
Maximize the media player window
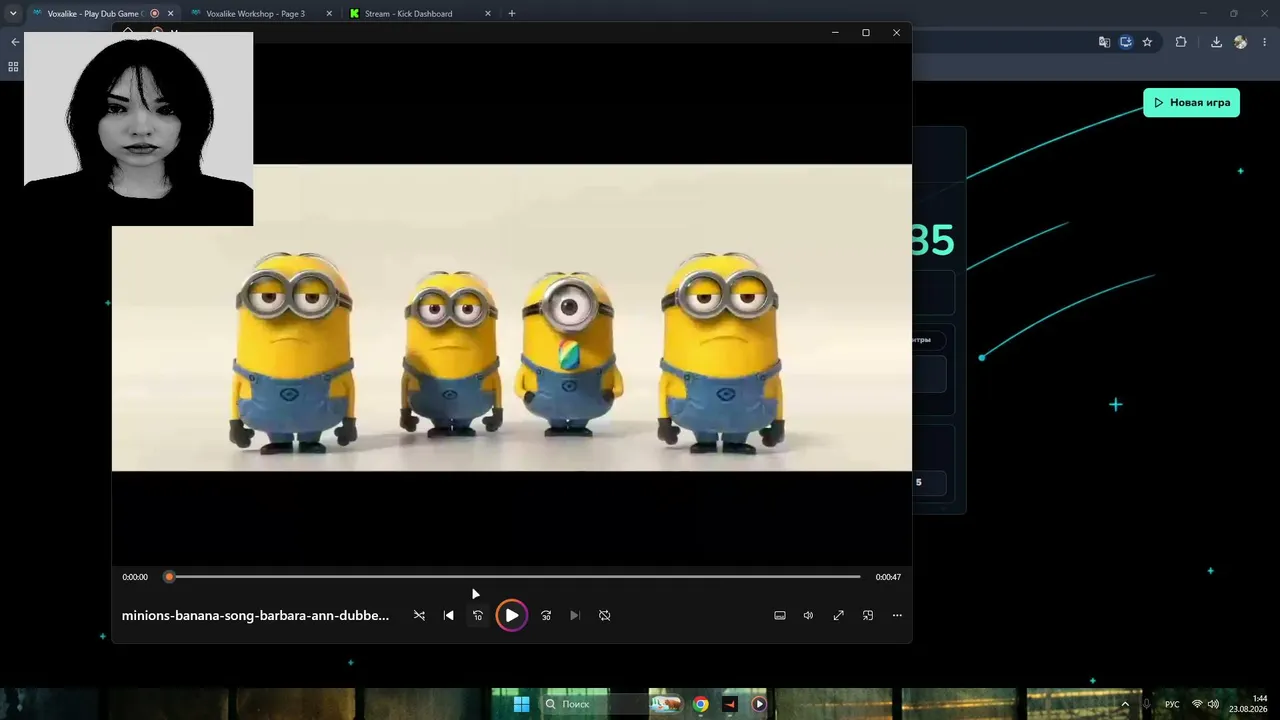point(866,32)
